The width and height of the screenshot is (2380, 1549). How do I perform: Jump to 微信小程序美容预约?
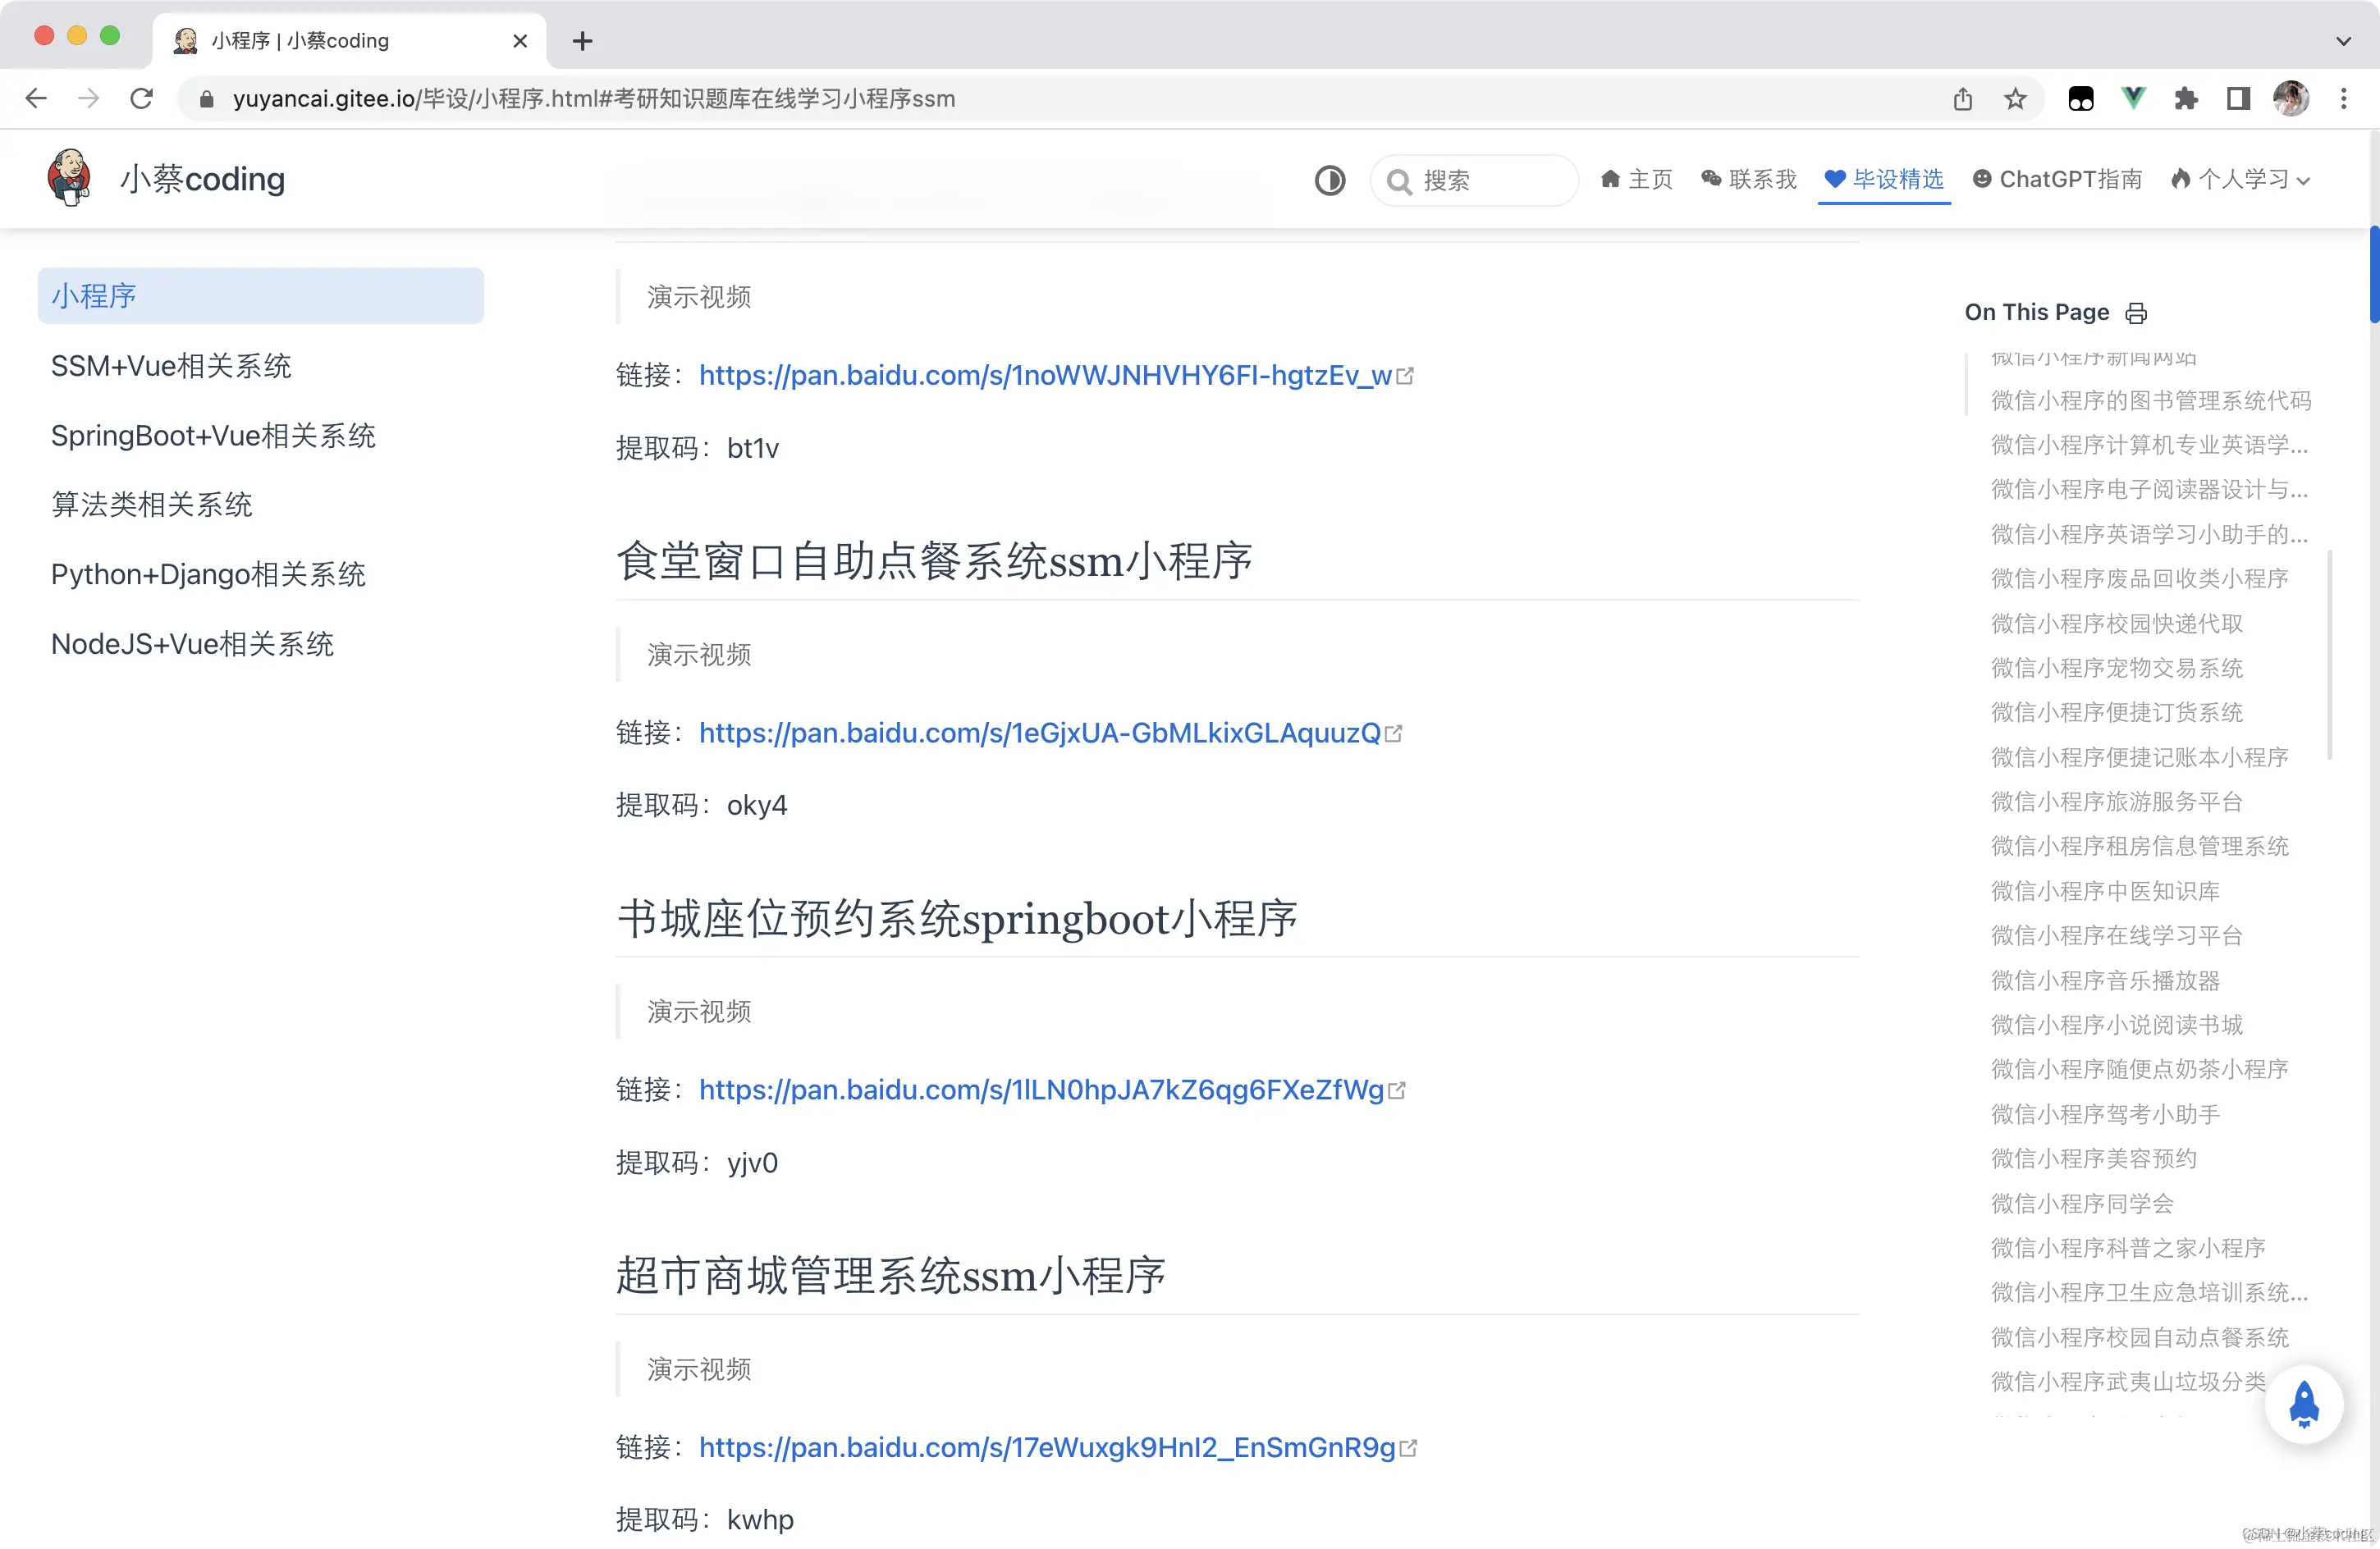(2094, 1159)
